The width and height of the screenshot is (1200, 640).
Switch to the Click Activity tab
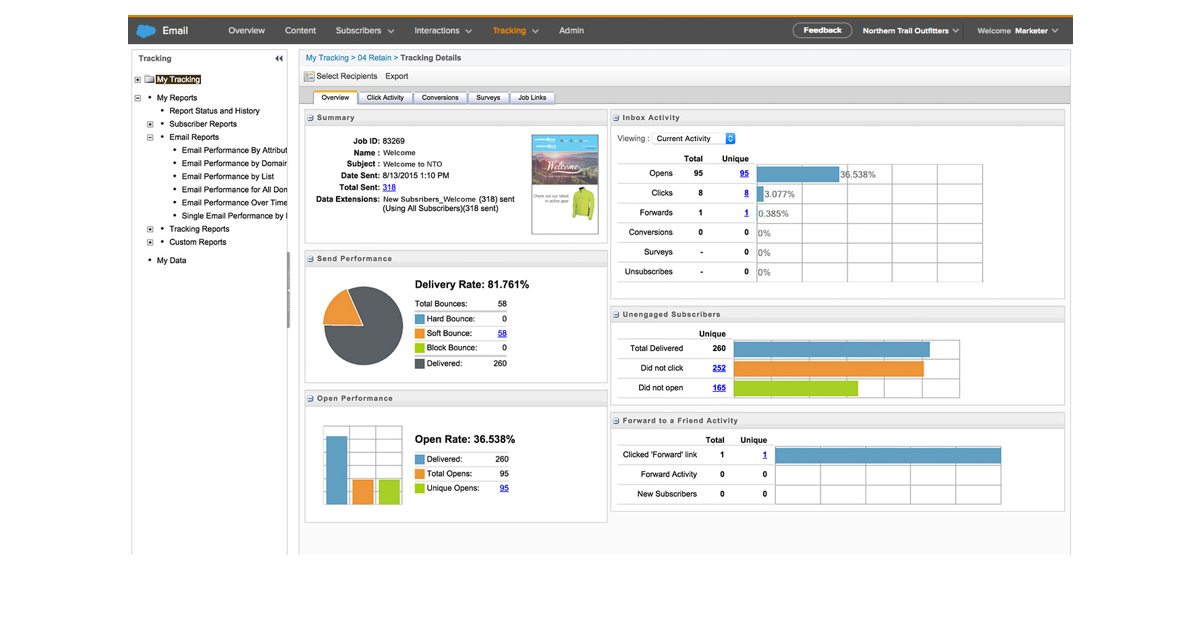(x=385, y=98)
